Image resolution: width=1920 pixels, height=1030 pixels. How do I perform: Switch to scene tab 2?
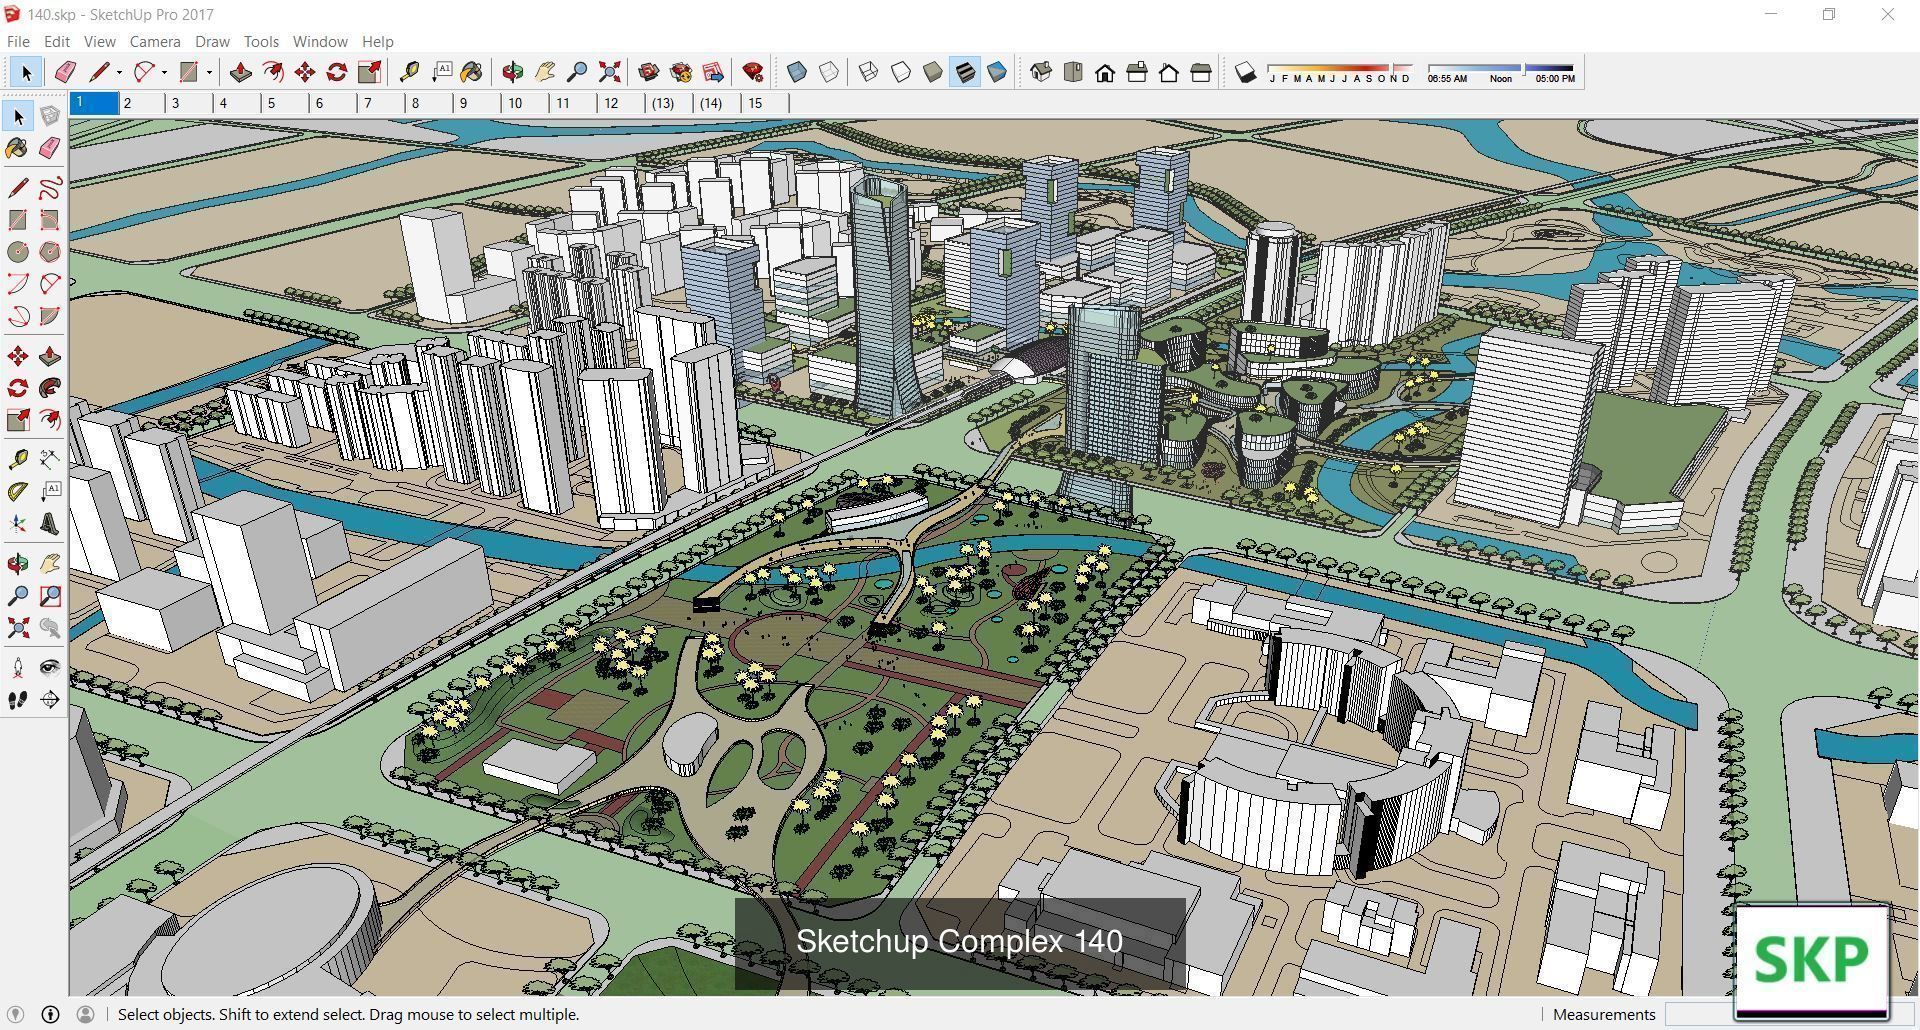click(142, 103)
